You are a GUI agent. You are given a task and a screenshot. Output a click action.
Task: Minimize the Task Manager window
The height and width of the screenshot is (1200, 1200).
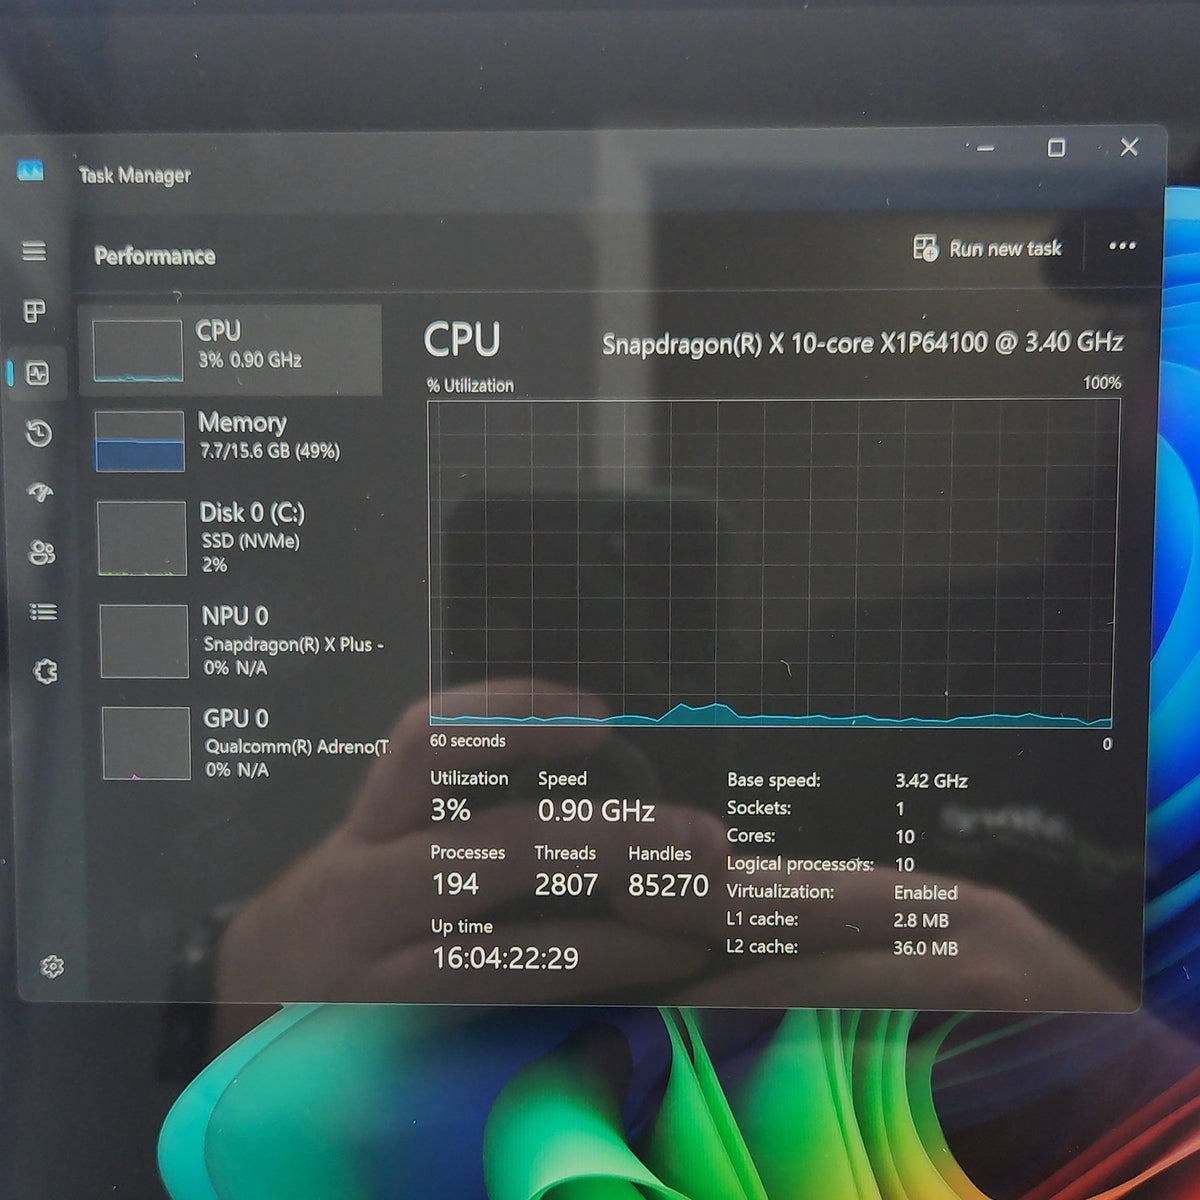pos(986,148)
